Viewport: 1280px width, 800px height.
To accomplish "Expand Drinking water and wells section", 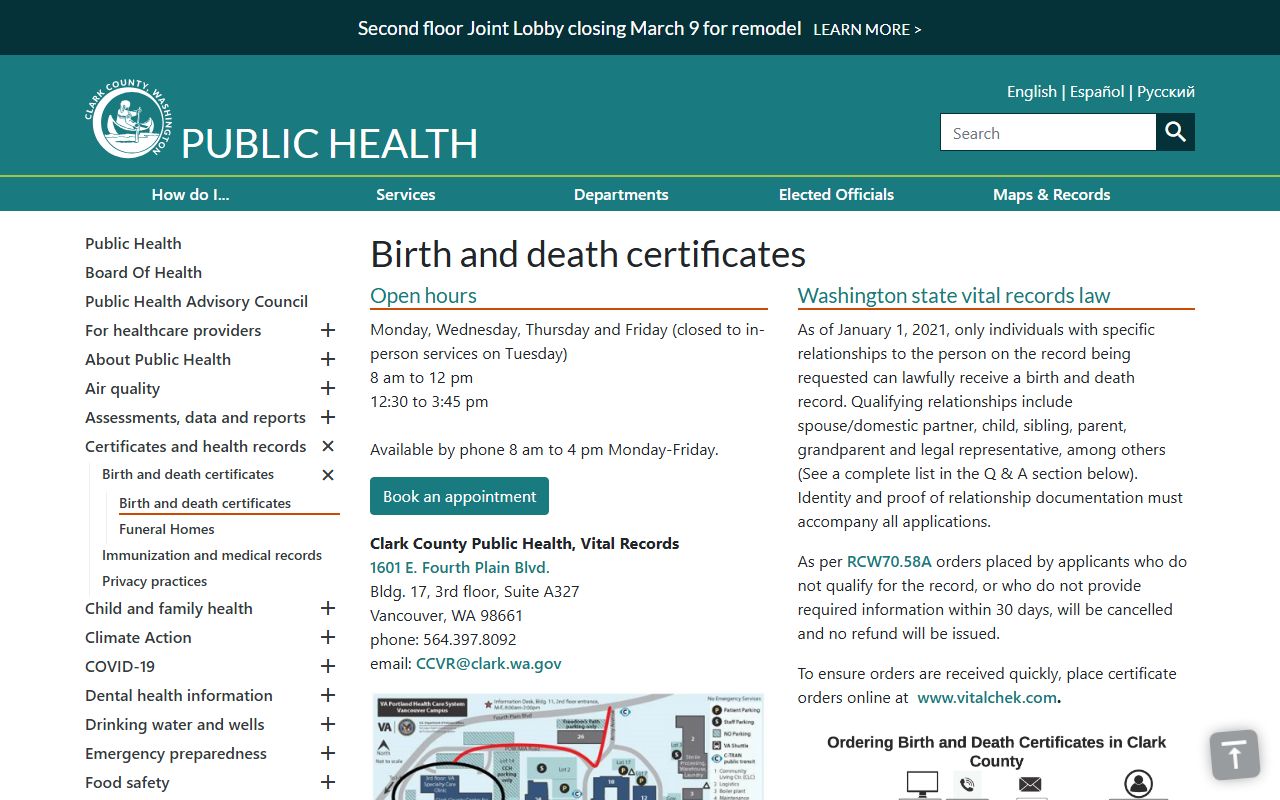I will (327, 724).
